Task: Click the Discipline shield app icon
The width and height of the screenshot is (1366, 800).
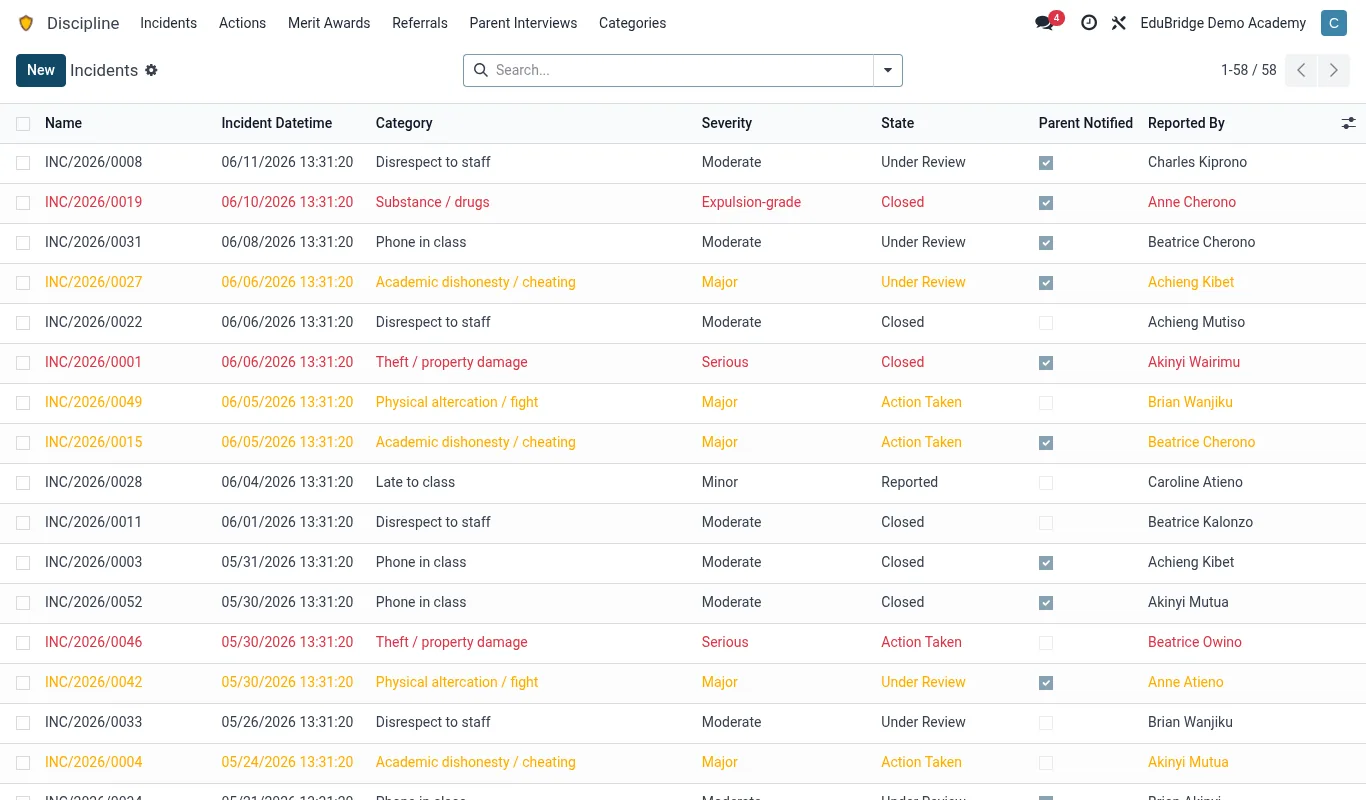Action: [x=26, y=23]
